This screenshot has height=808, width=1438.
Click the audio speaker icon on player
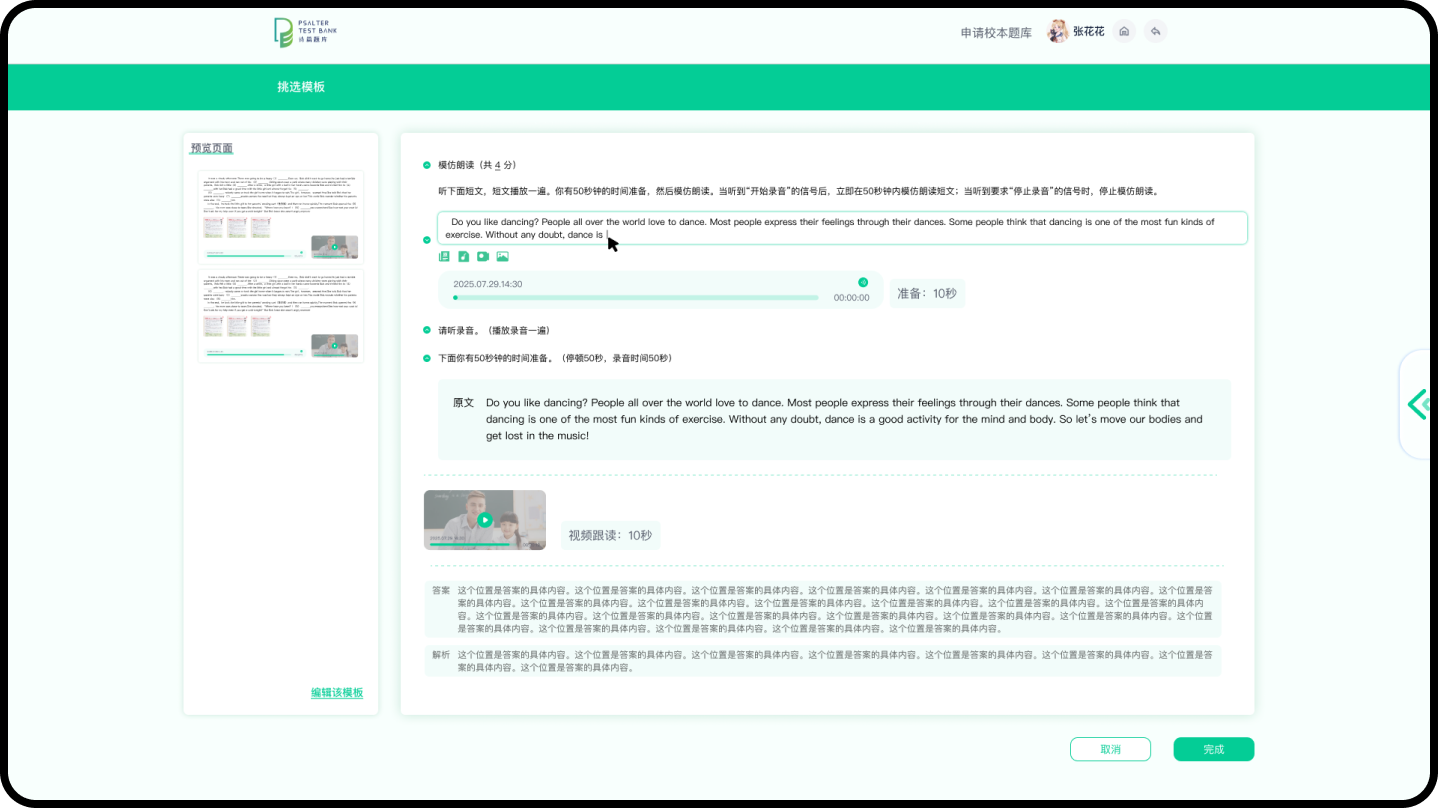[863, 283]
